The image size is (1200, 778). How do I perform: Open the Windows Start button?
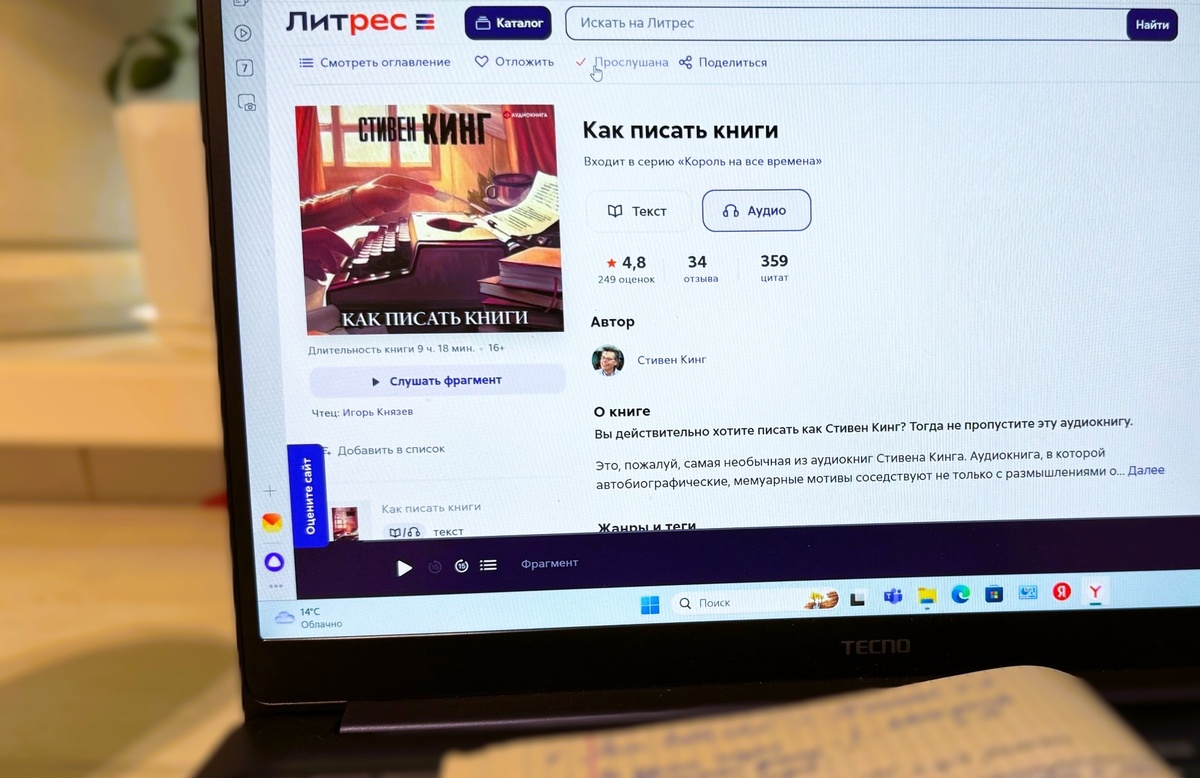650,605
